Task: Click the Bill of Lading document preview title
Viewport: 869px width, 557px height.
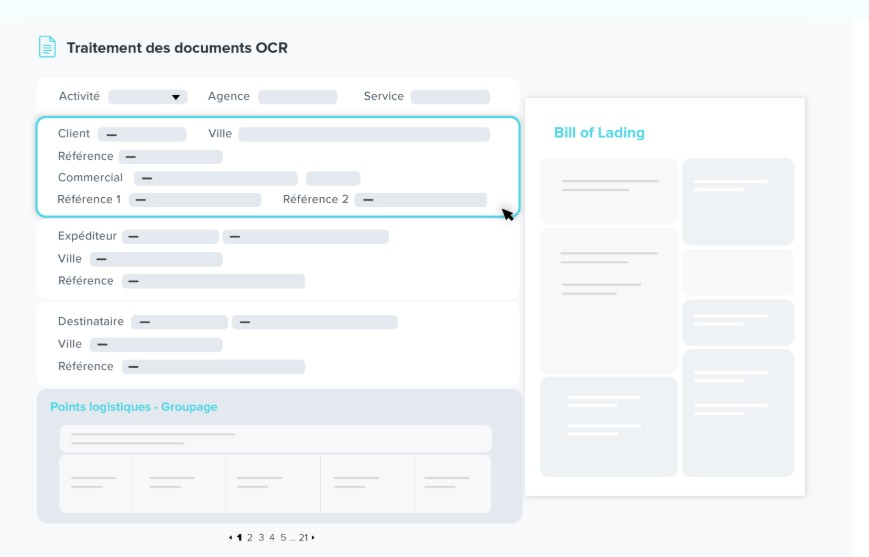Action: [x=599, y=133]
